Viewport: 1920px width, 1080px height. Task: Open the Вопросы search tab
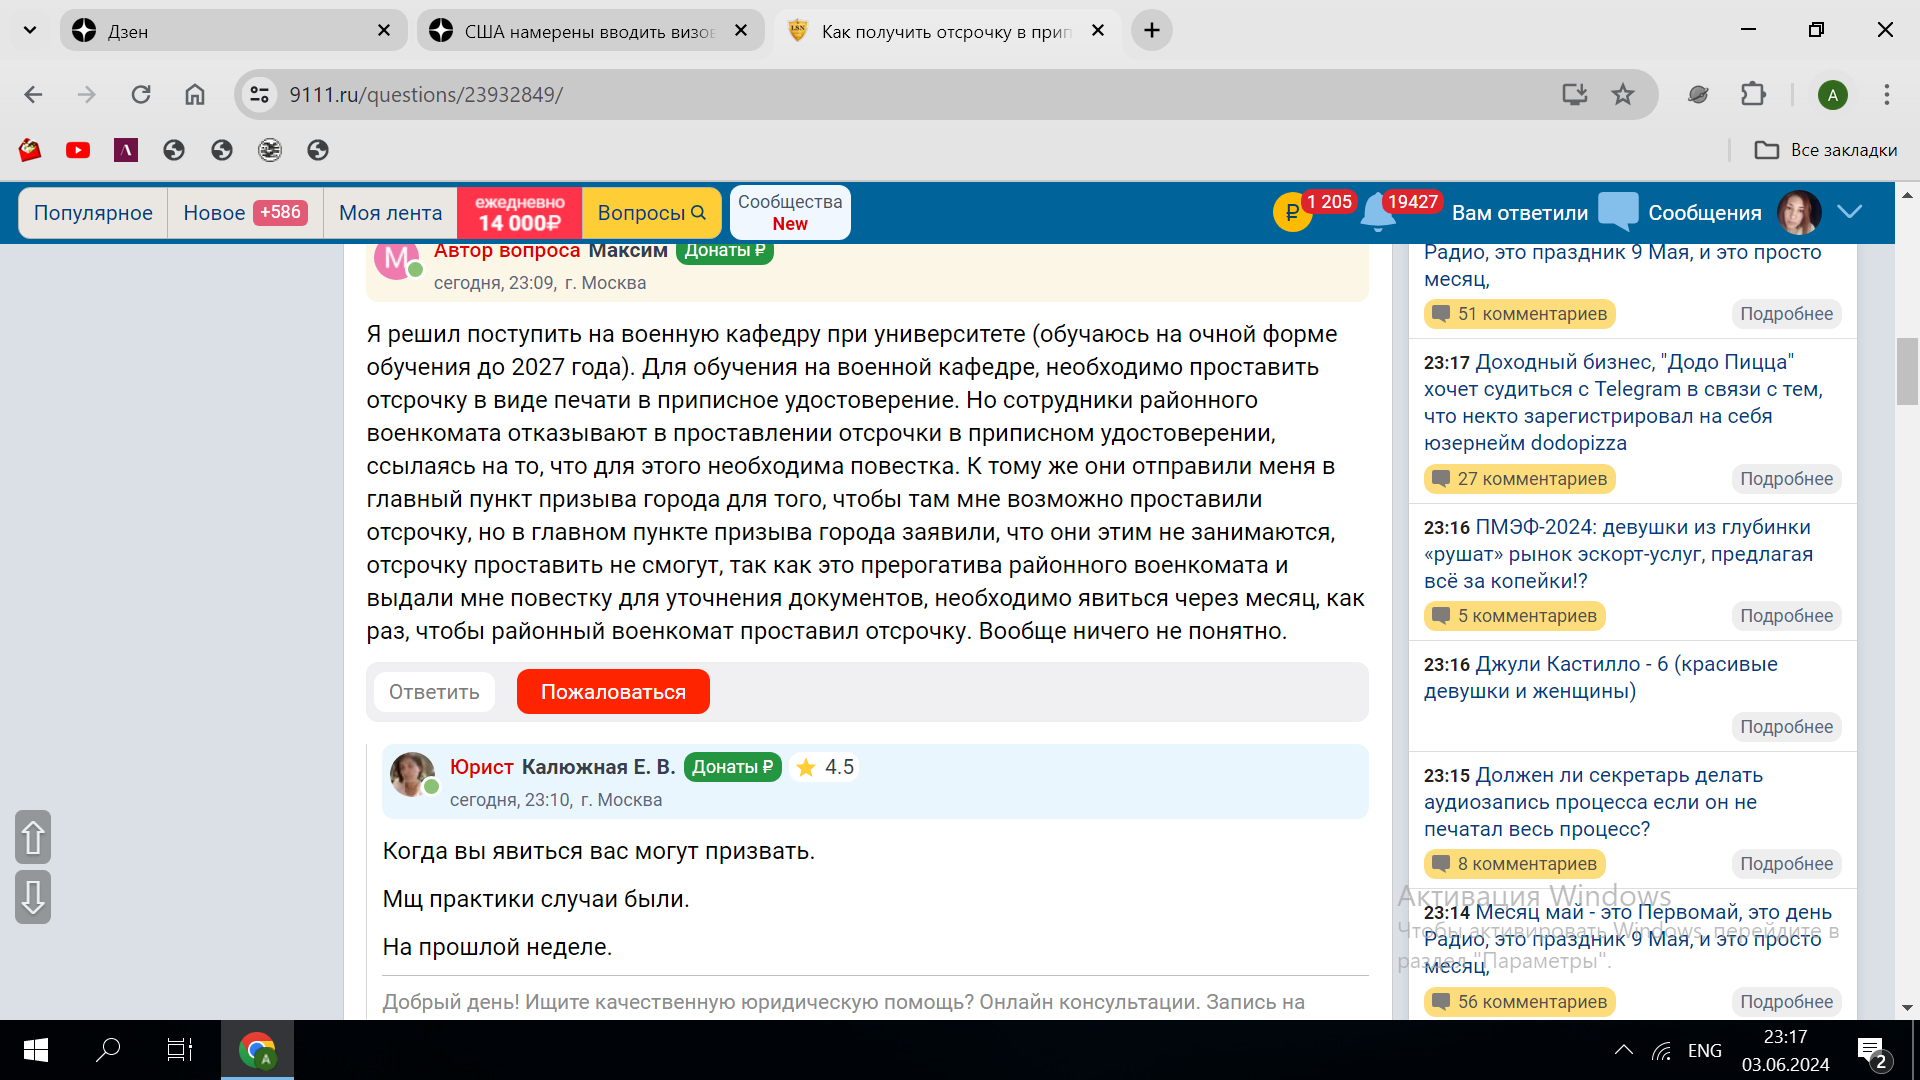651,213
